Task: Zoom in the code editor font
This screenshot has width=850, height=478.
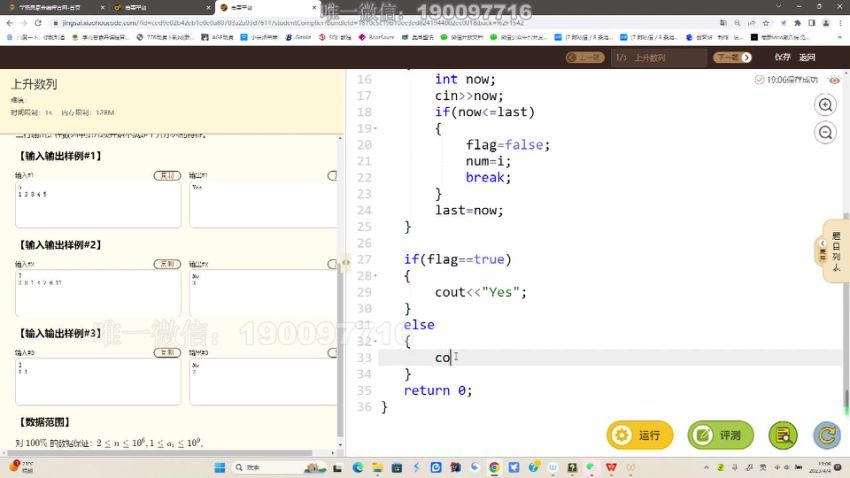Action: [825, 105]
